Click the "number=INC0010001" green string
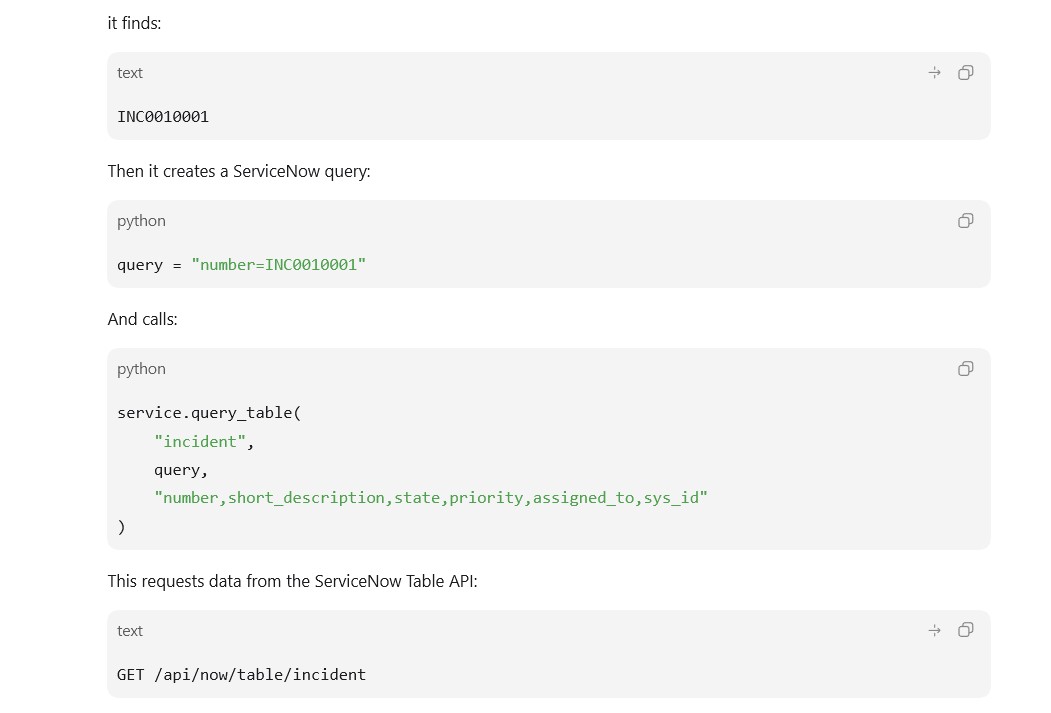This screenshot has width=1051, height=713. point(279,265)
